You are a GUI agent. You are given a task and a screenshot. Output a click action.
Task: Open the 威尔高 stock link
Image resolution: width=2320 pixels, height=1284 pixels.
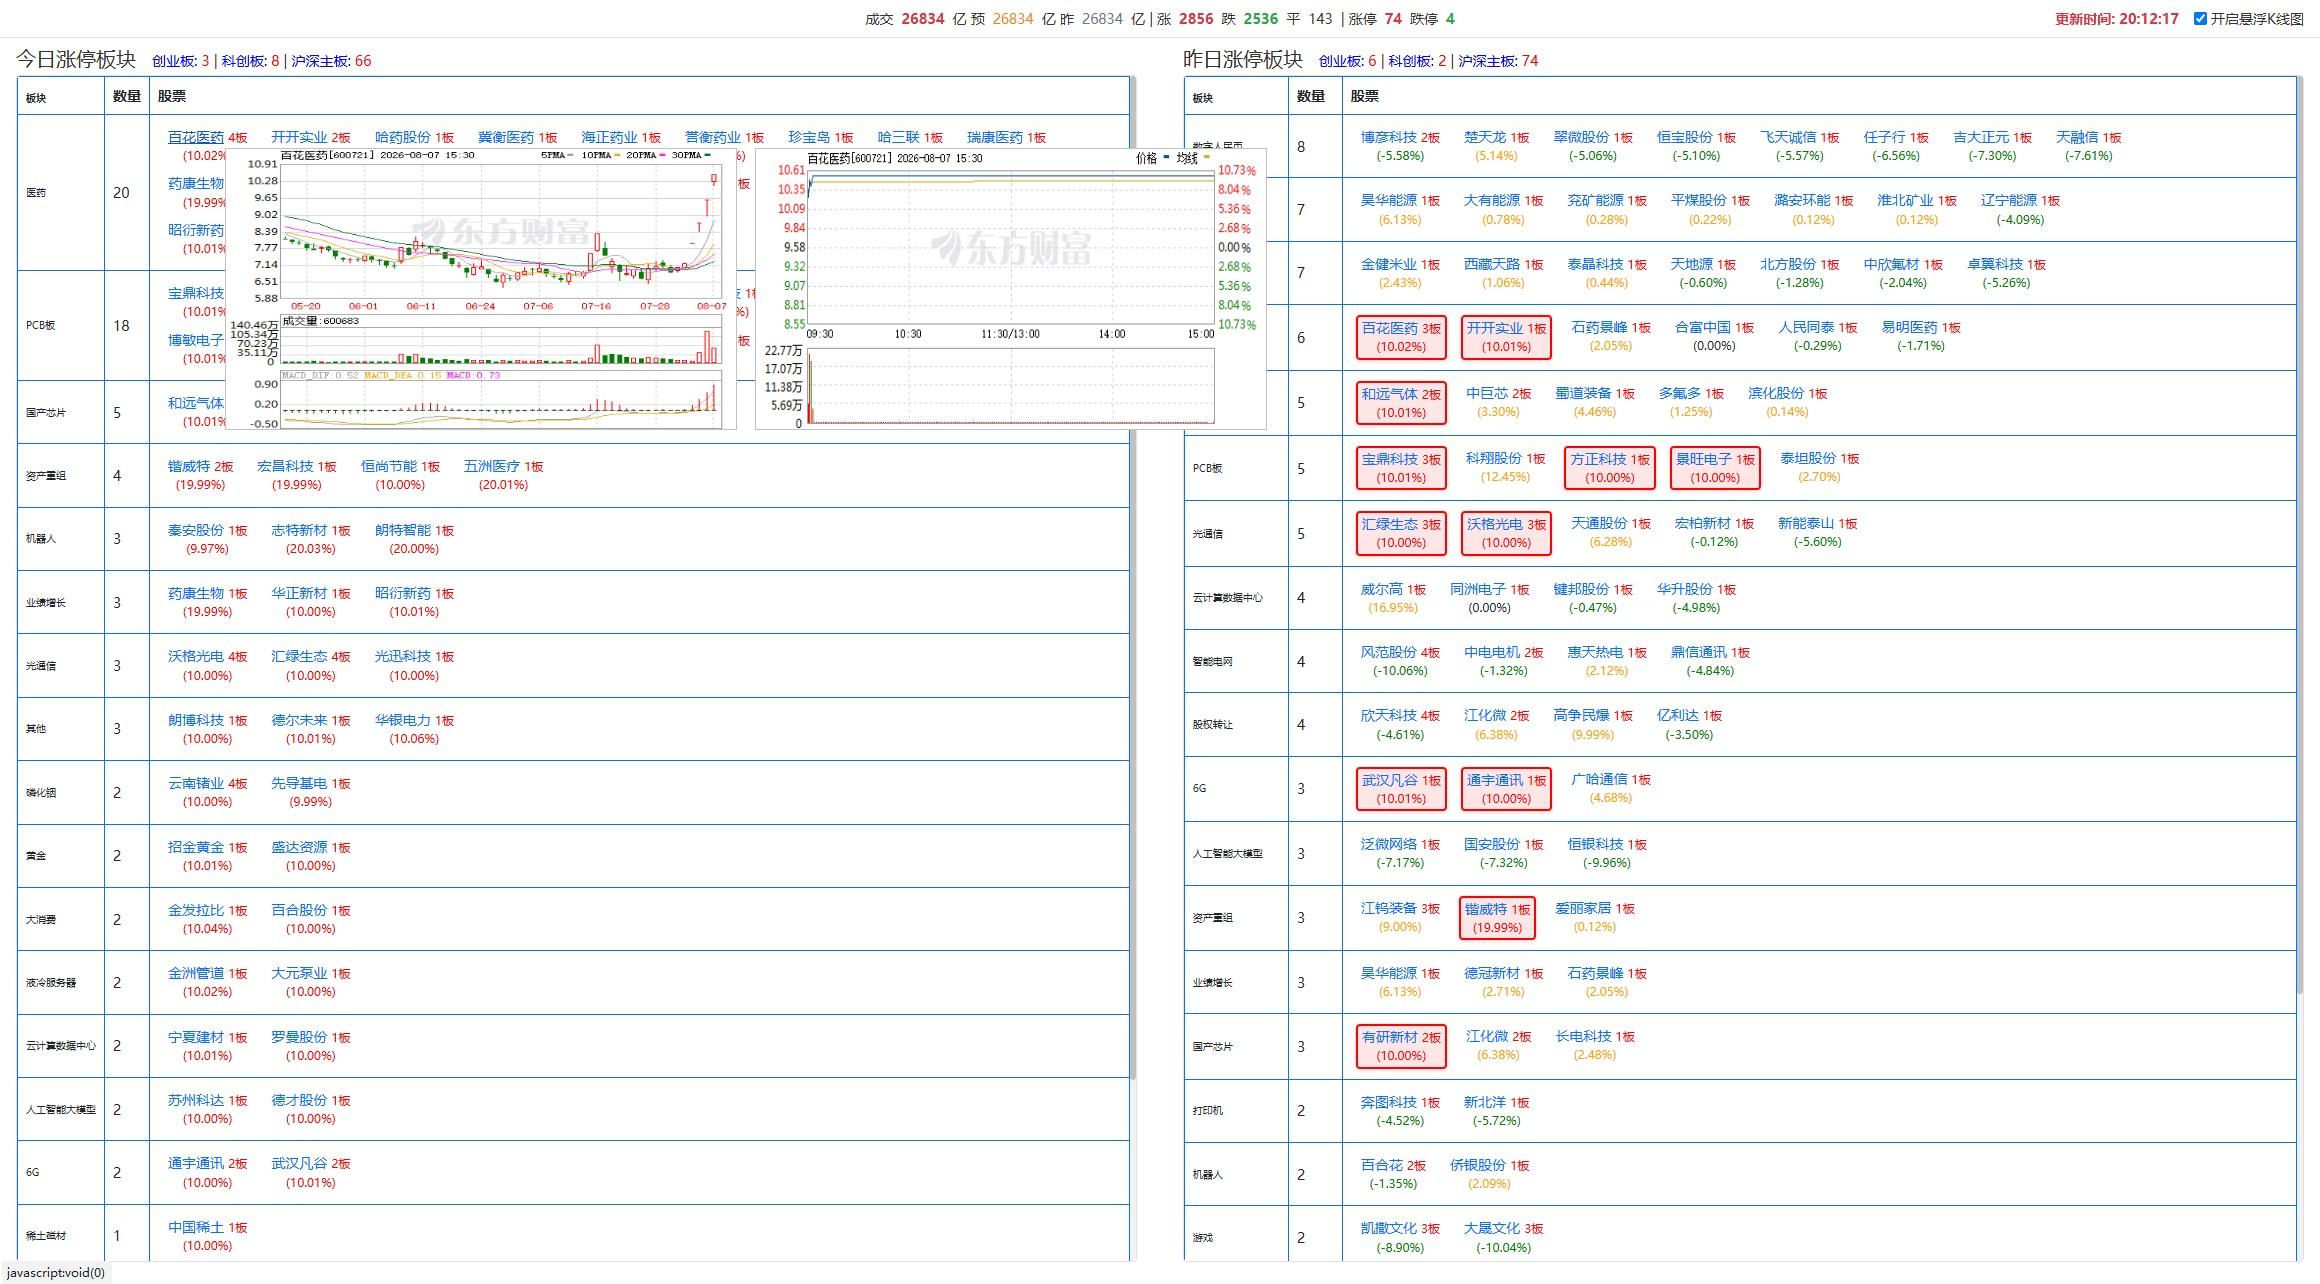click(x=1382, y=589)
